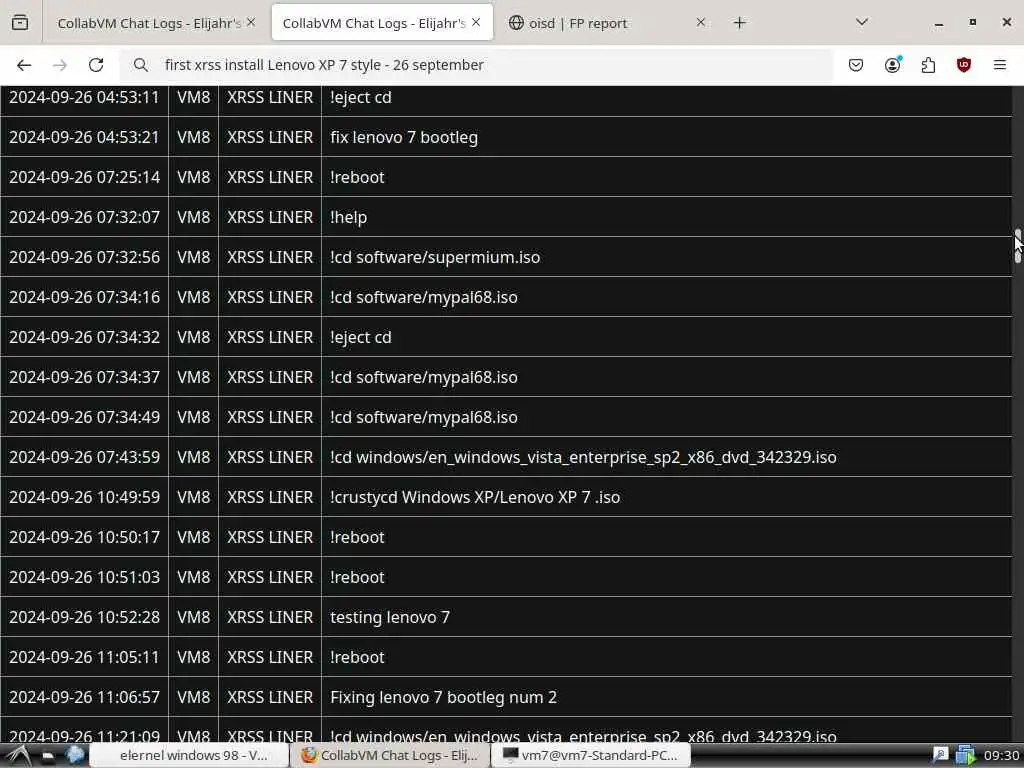
Task: Focus the address bar containing 'first xrss install'
Action: (477, 65)
